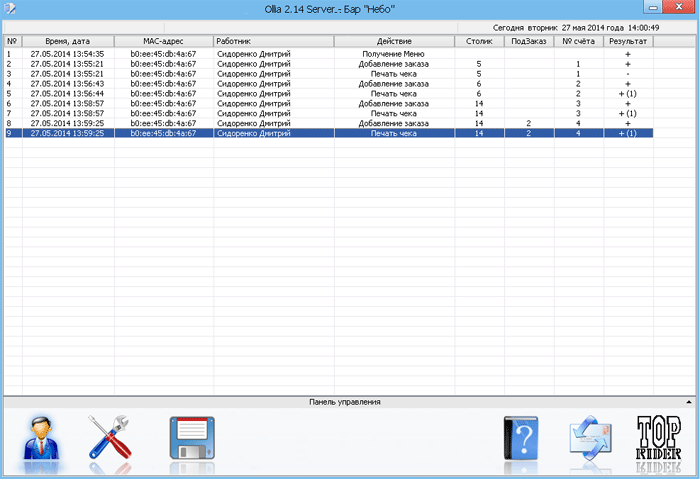Sort by the Работник column header
The width and height of the screenshot is (700, 479).
click(x=273, y=41)
